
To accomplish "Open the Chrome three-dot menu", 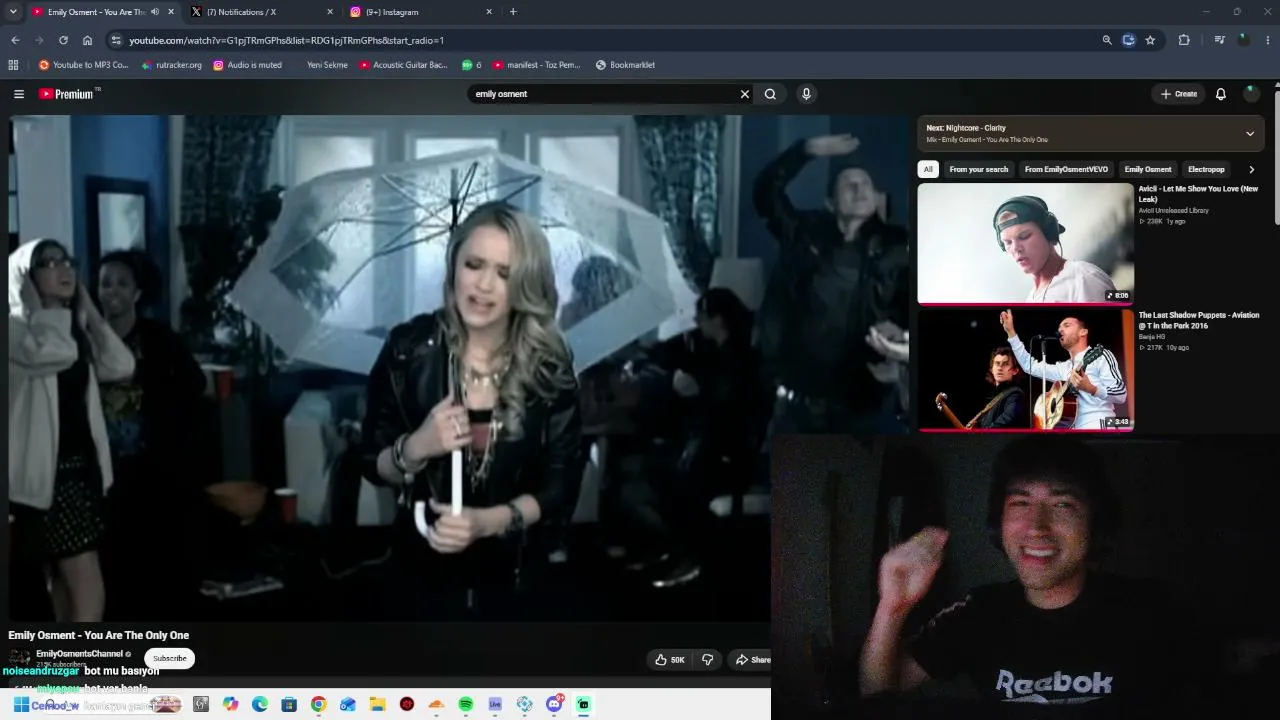I will [1268, 40].
